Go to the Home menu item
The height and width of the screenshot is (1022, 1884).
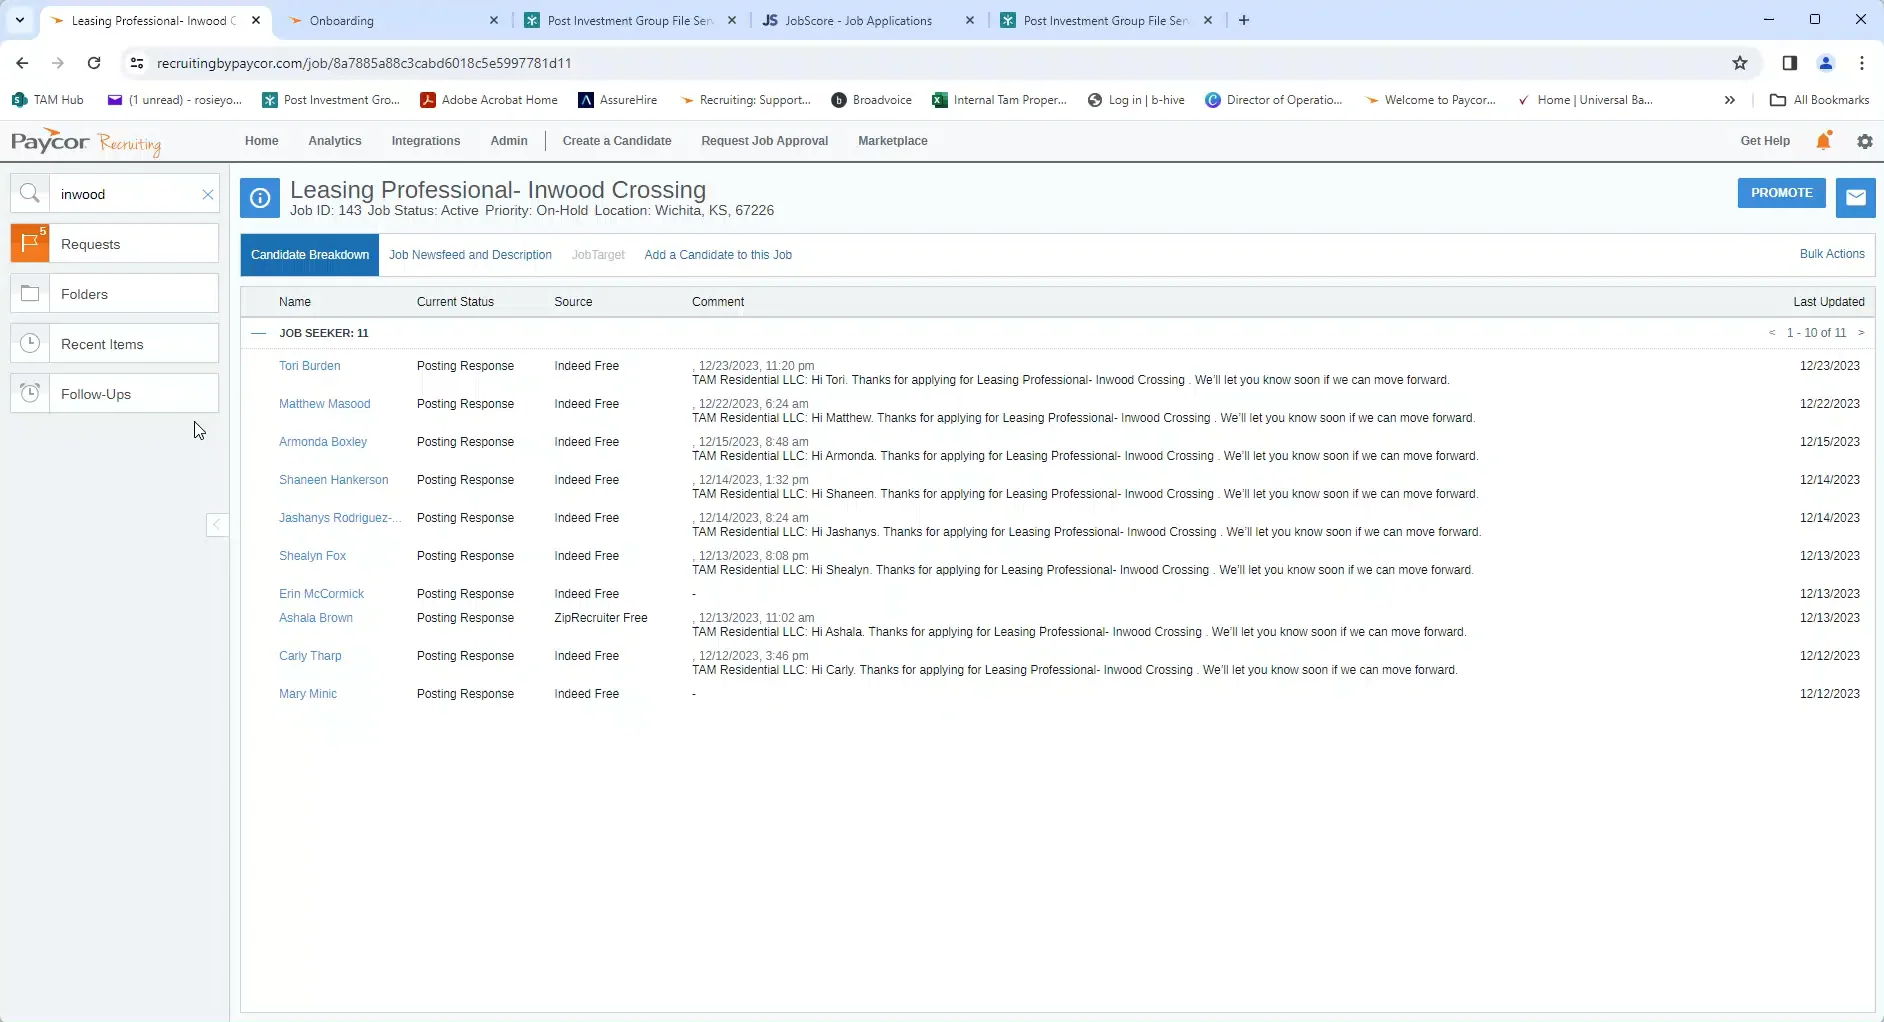pos(262,141)
